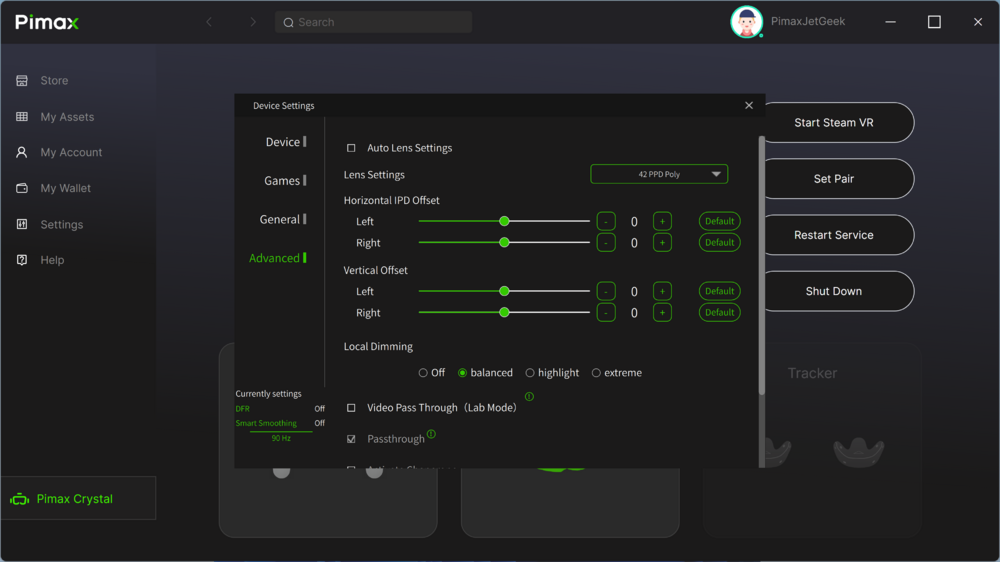The image size is (1000, 562).
Task: Click the Settings sliders icon in sidebar
Action: (22, 224)
